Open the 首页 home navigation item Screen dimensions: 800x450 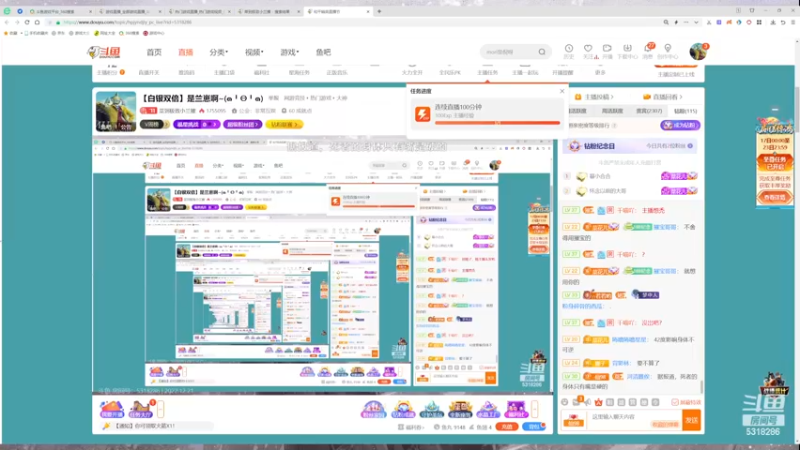(x=154, y=52)
